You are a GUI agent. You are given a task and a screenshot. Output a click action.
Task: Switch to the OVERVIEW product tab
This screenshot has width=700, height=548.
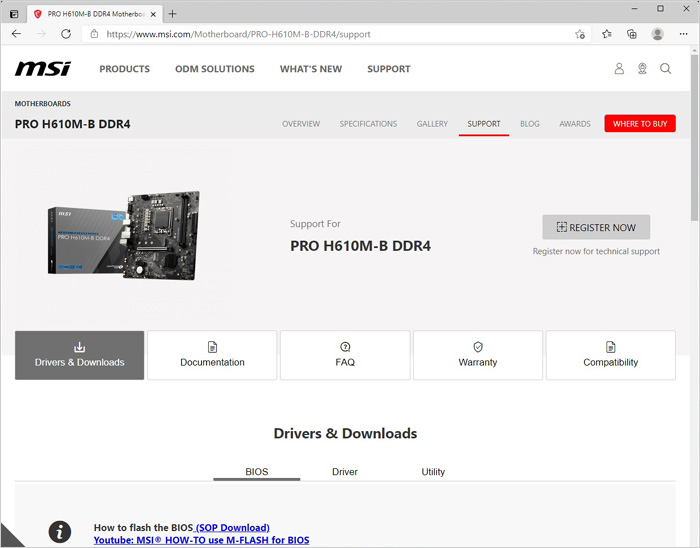tap(301, 124)
